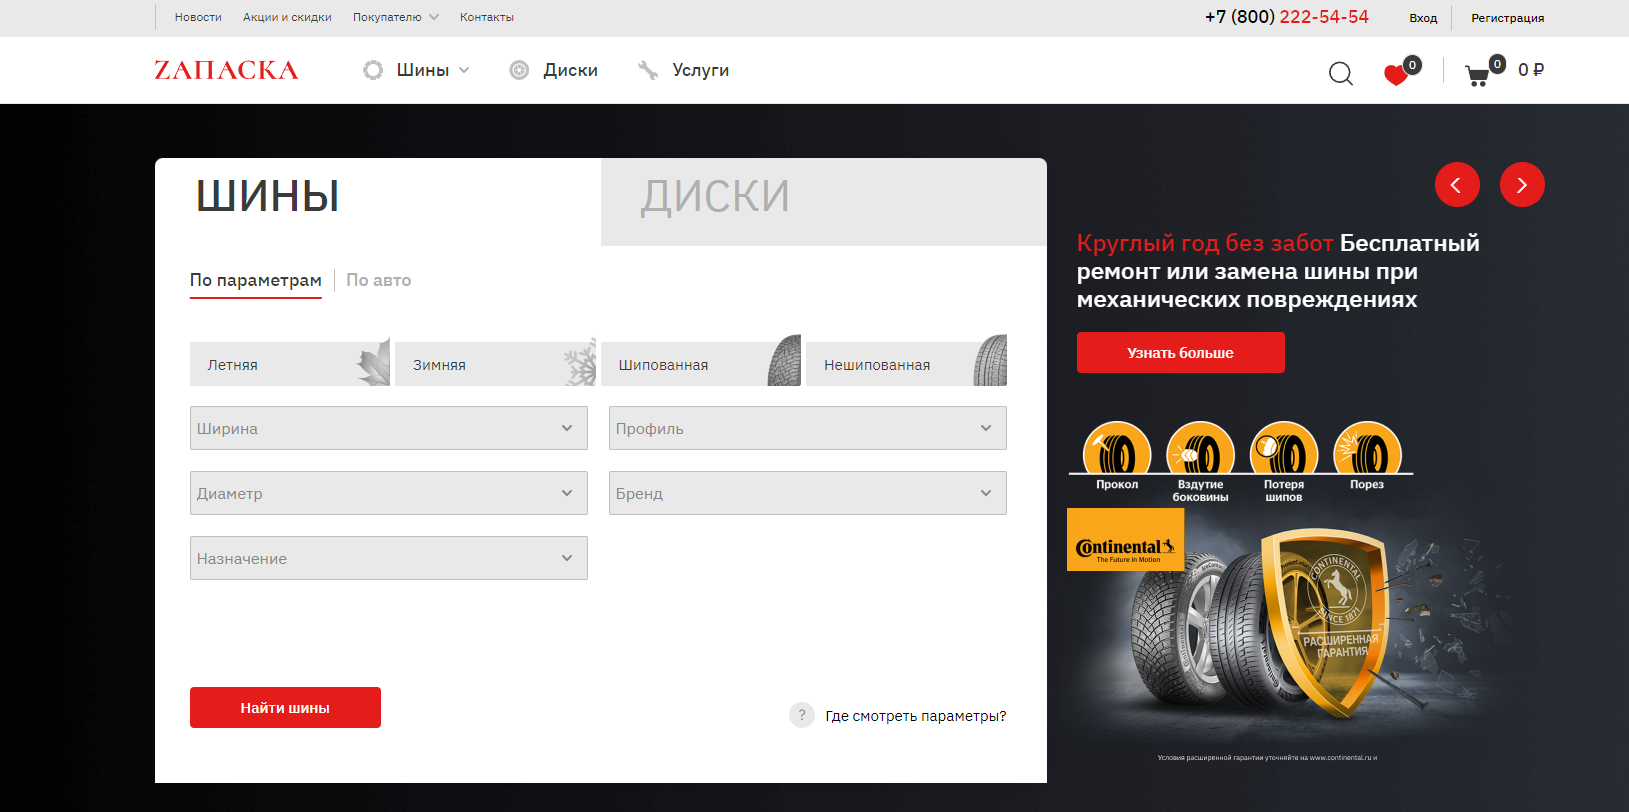1629x812 pixels.
Task: Click the wrench icon next to Услуги
Action: coord(648,70)
